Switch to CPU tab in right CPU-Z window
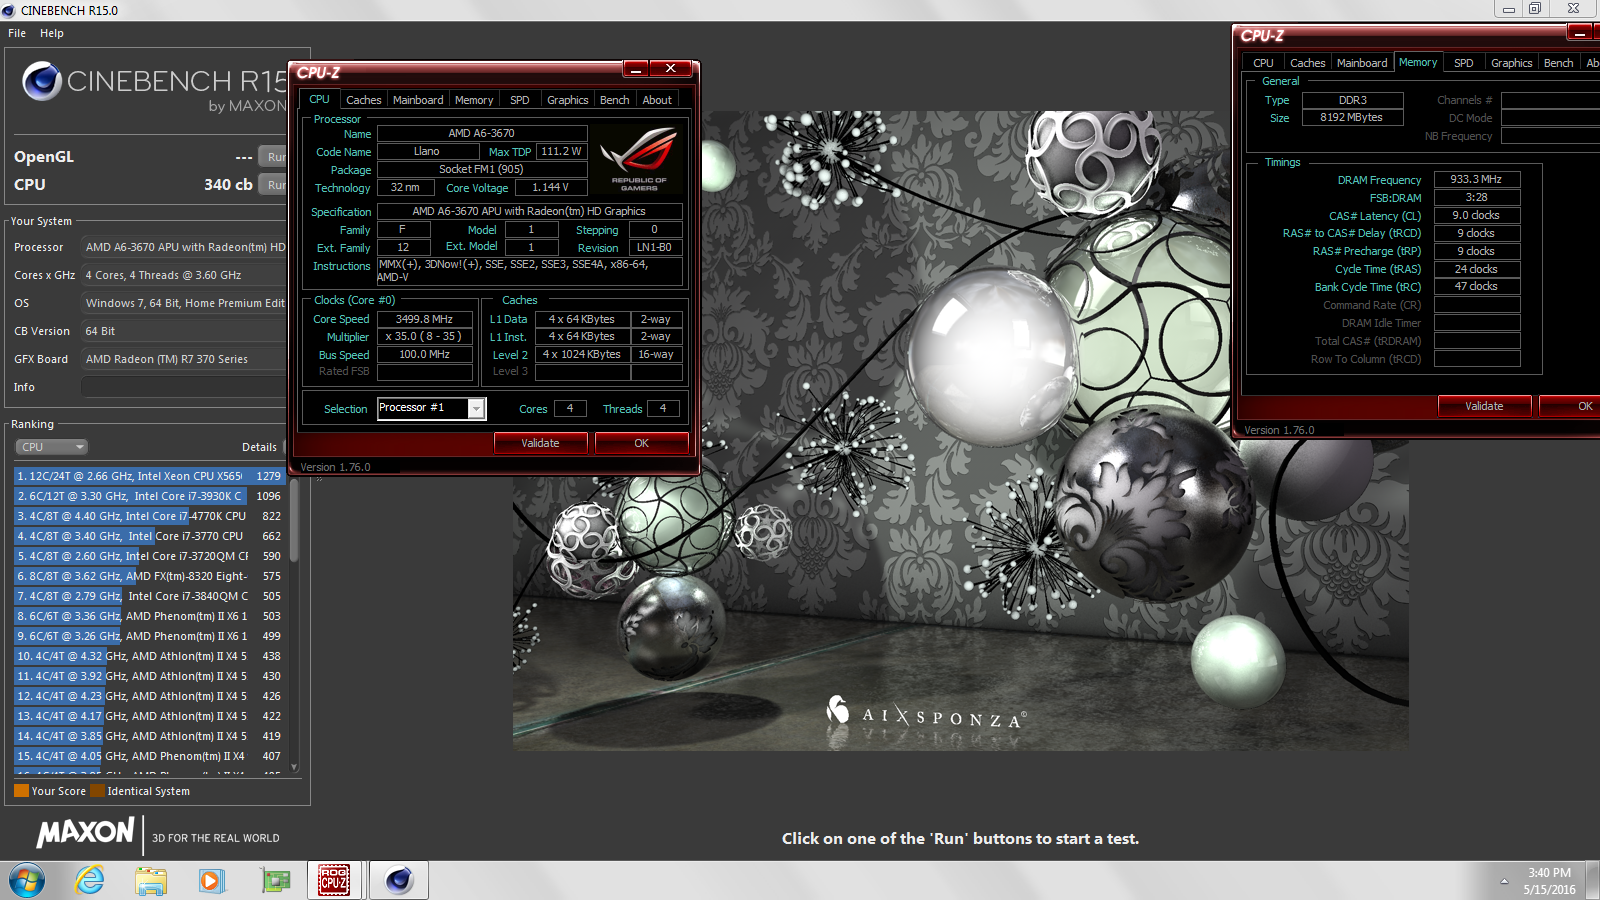 click(x=1264, y=63)
